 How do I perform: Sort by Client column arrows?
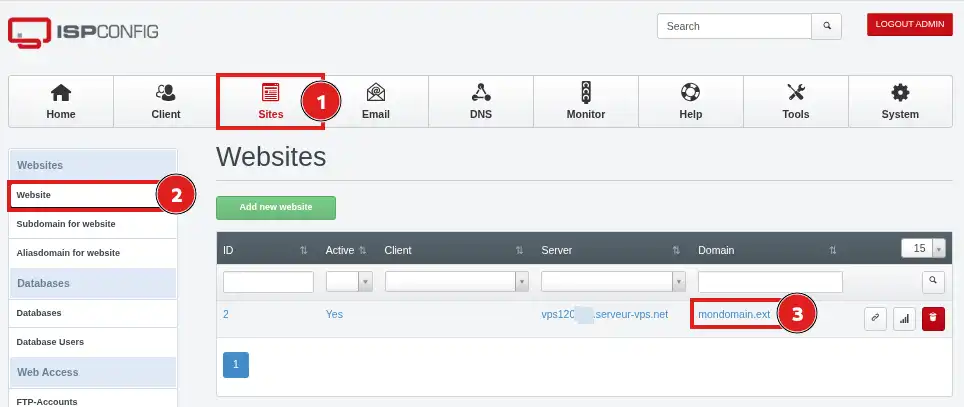click(520, 250)
